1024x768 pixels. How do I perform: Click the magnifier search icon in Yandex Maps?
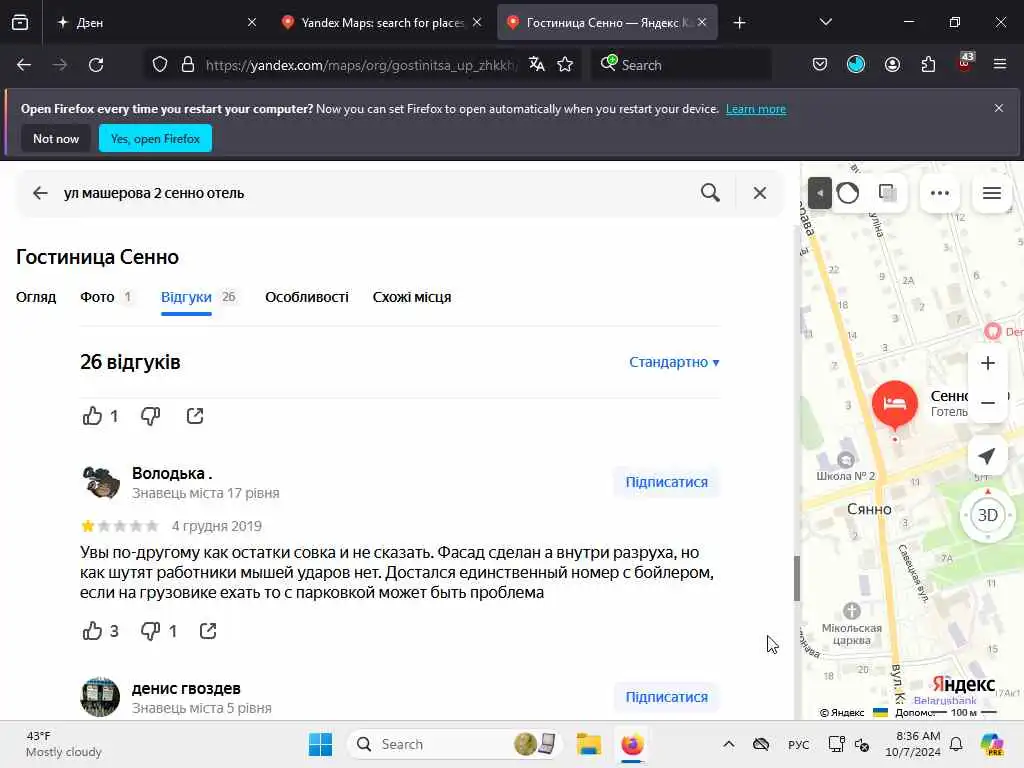click(x=711, y=193)
